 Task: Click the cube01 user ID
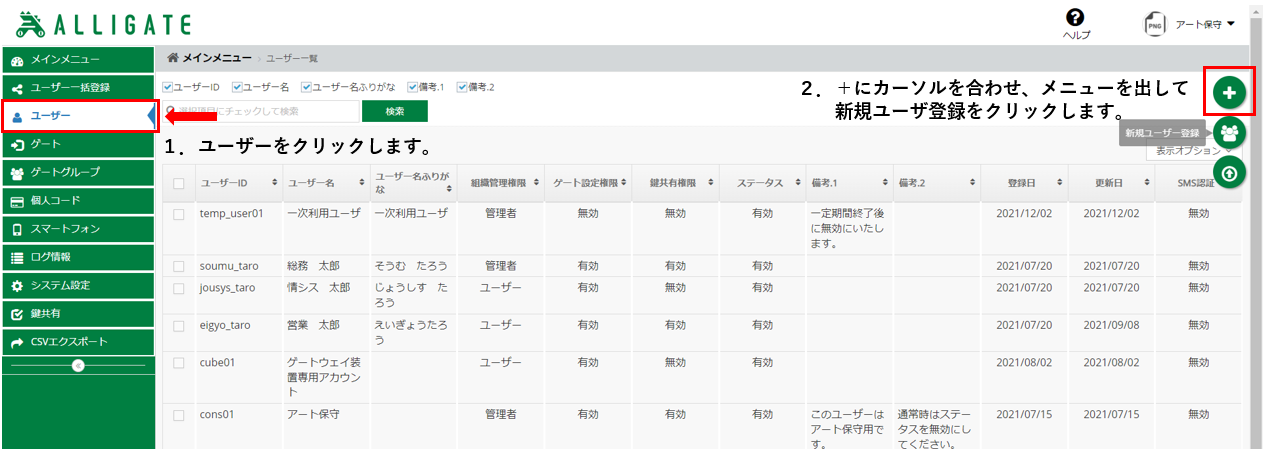pyautogui.click(x=217, y=362)
